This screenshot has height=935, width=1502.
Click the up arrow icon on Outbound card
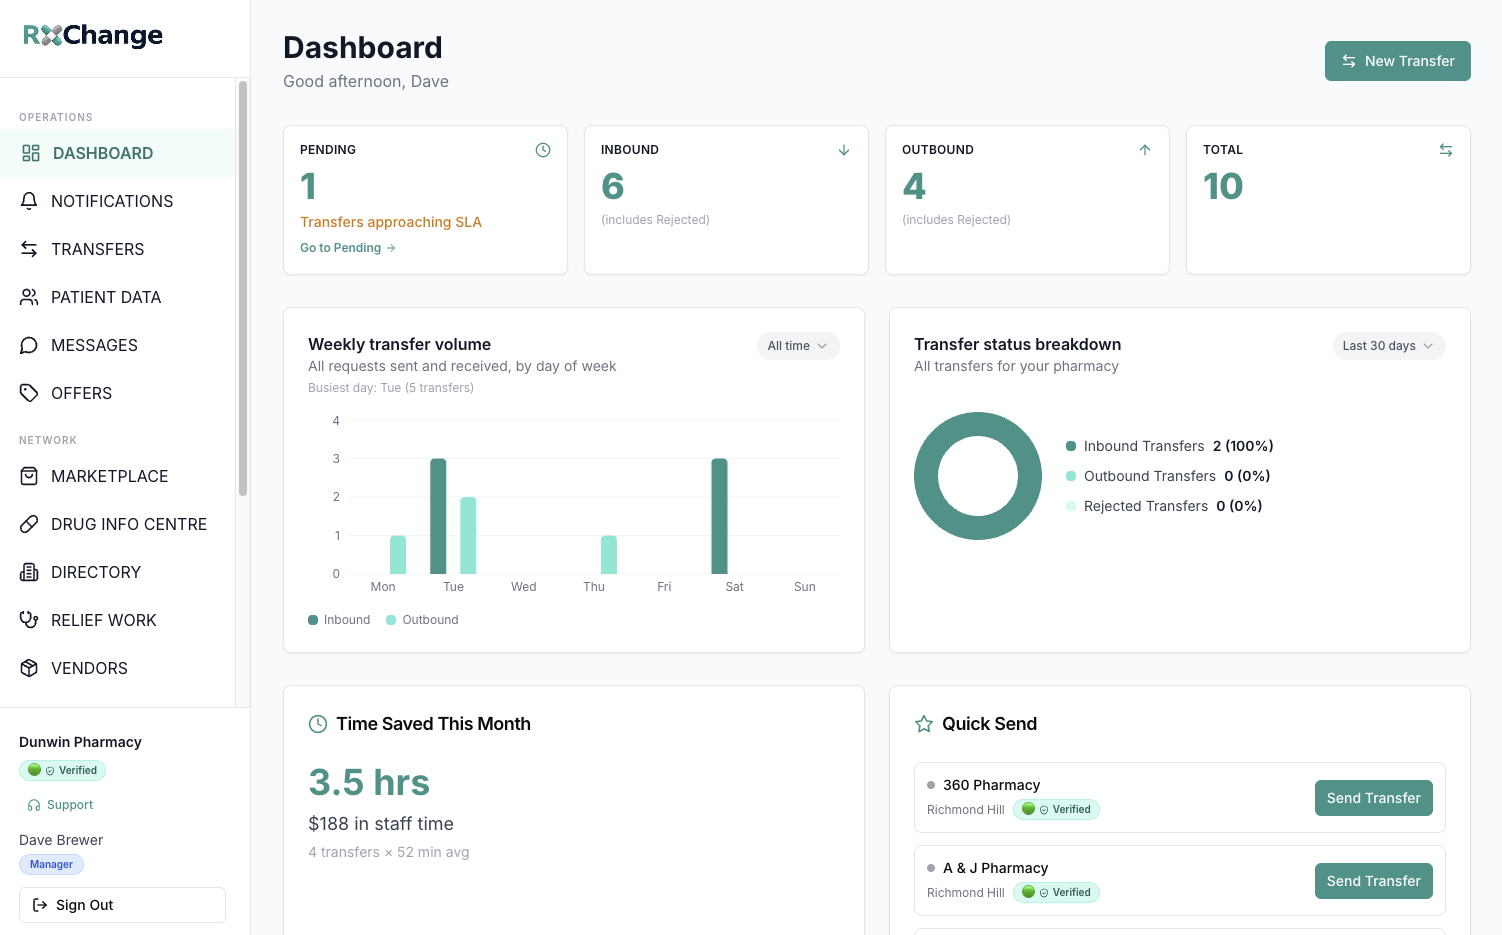tap(1145, 150)
